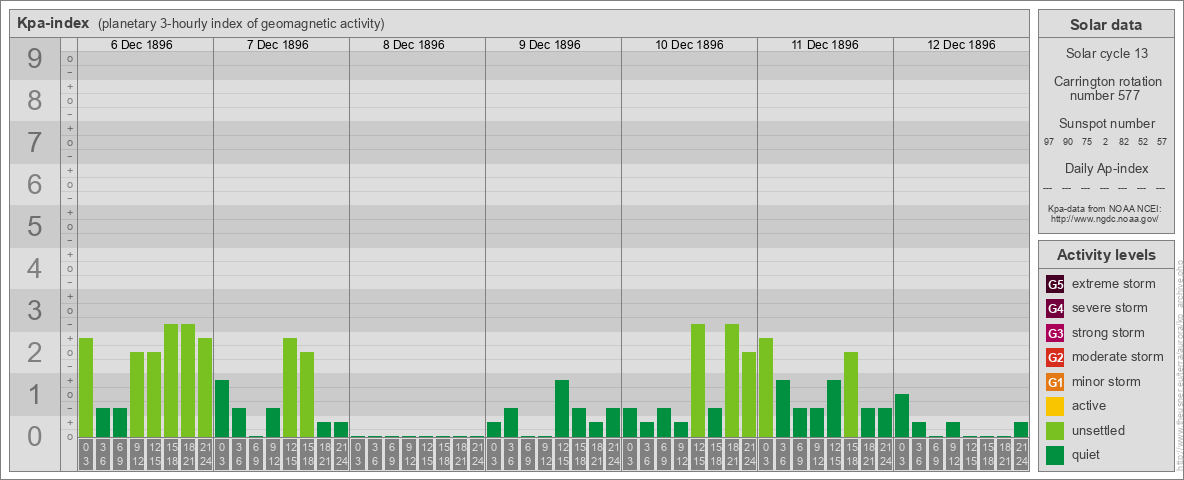Click the G1 minor storm icon
1184x480 pixels.
coord(1055,382)
